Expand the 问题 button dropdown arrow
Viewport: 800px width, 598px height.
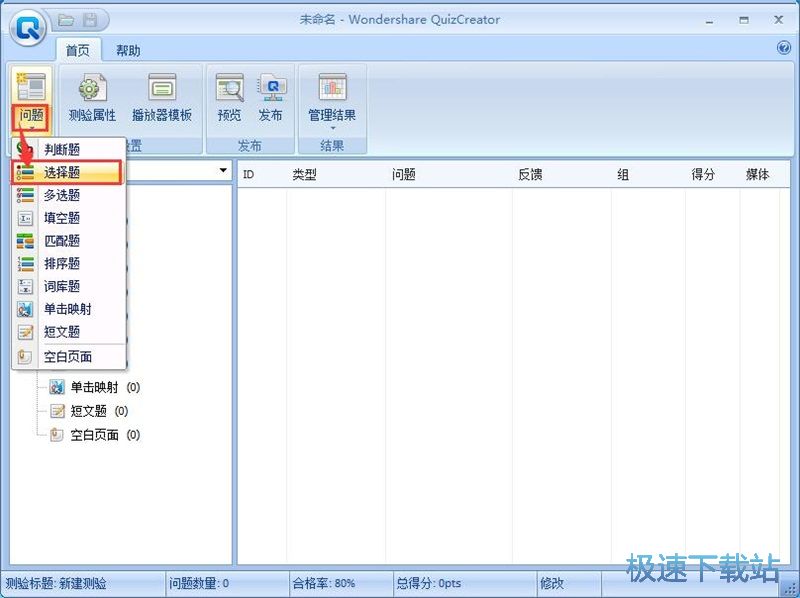click(32, 128)
